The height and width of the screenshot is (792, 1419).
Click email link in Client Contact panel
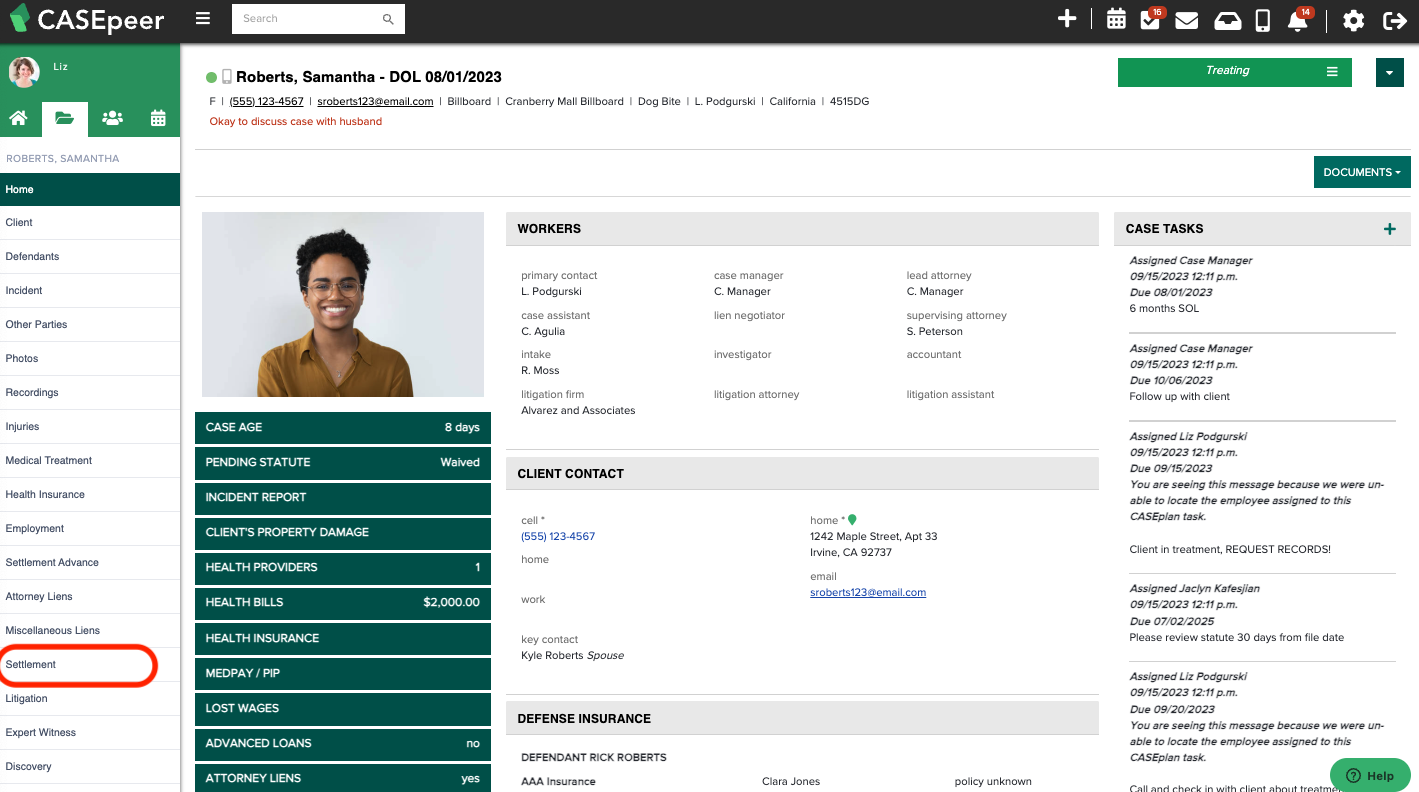(x=868, y=593)
